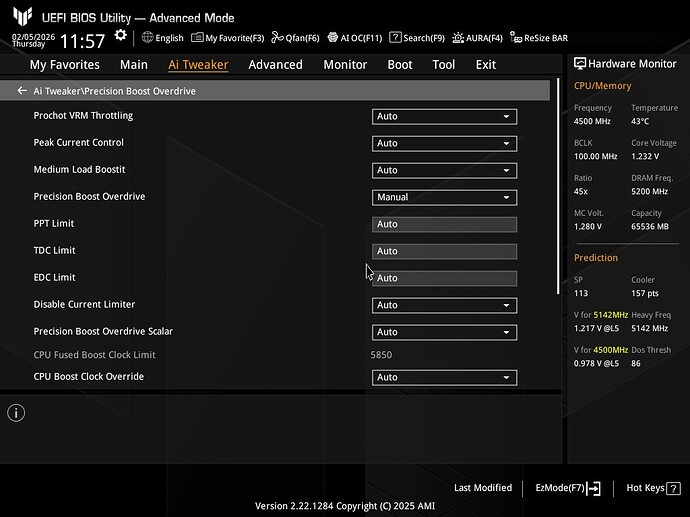Open the Prochot VRM Throttling dropdown
The height and width of the screenshot is (517, 690).
[444, 117]
